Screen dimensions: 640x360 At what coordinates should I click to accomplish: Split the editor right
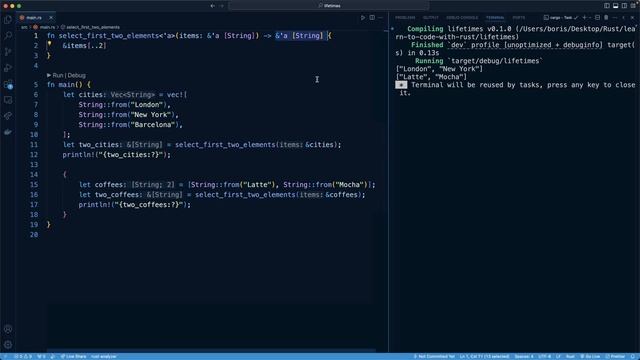[x=372, y=18]
